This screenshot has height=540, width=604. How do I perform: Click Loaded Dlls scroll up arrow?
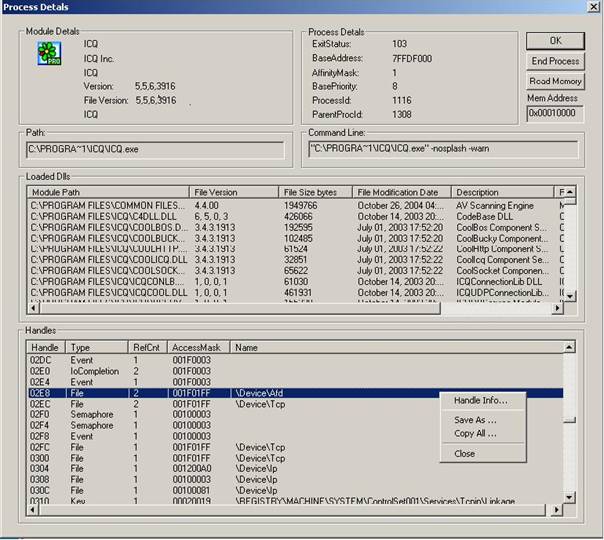pyautogui.click(x=570, y=192)
